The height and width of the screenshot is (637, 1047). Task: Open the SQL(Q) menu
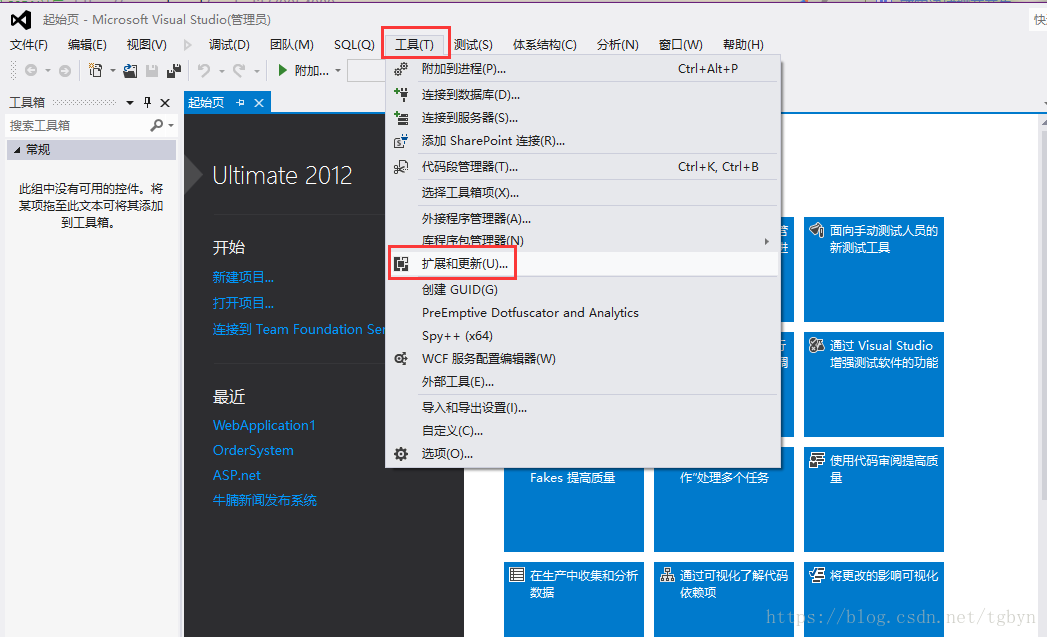[354, 45]
